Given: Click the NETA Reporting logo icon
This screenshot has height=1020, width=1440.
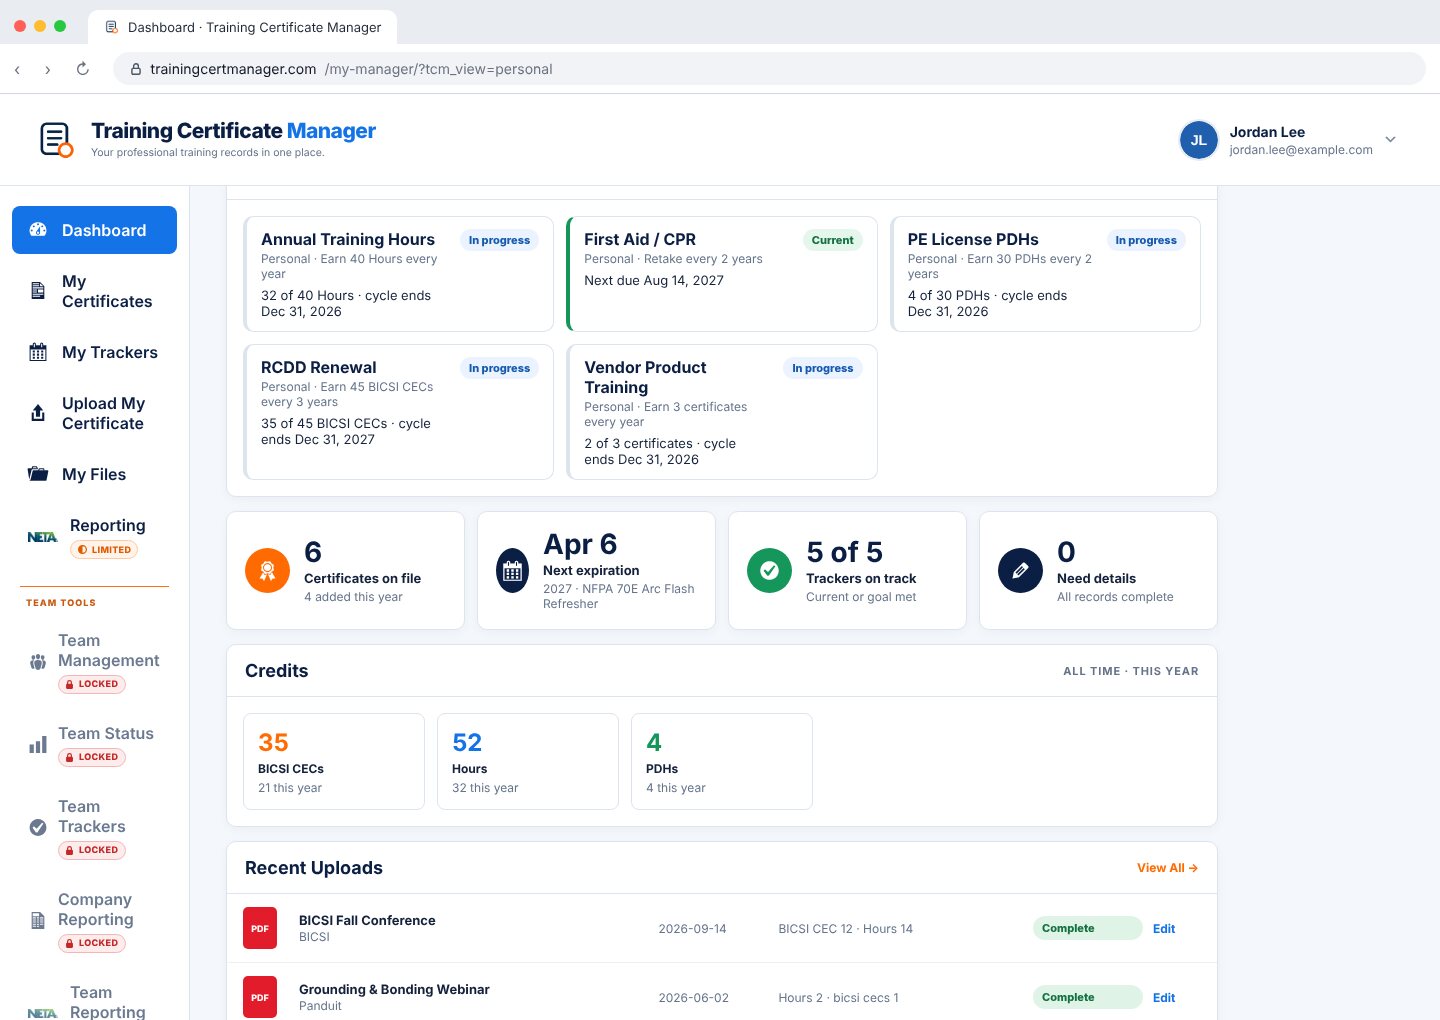Looking at the screenshot, I should click(42, 537).
